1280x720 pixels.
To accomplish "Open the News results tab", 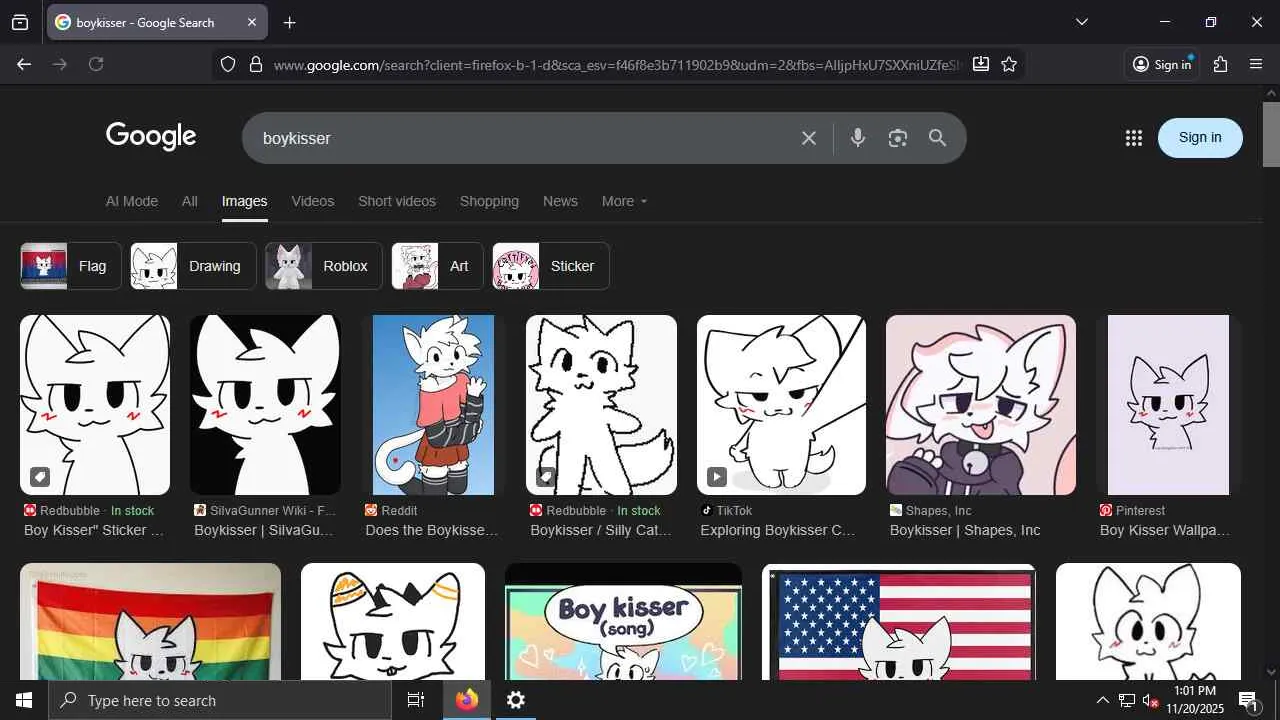I will (x=560, y=201).
